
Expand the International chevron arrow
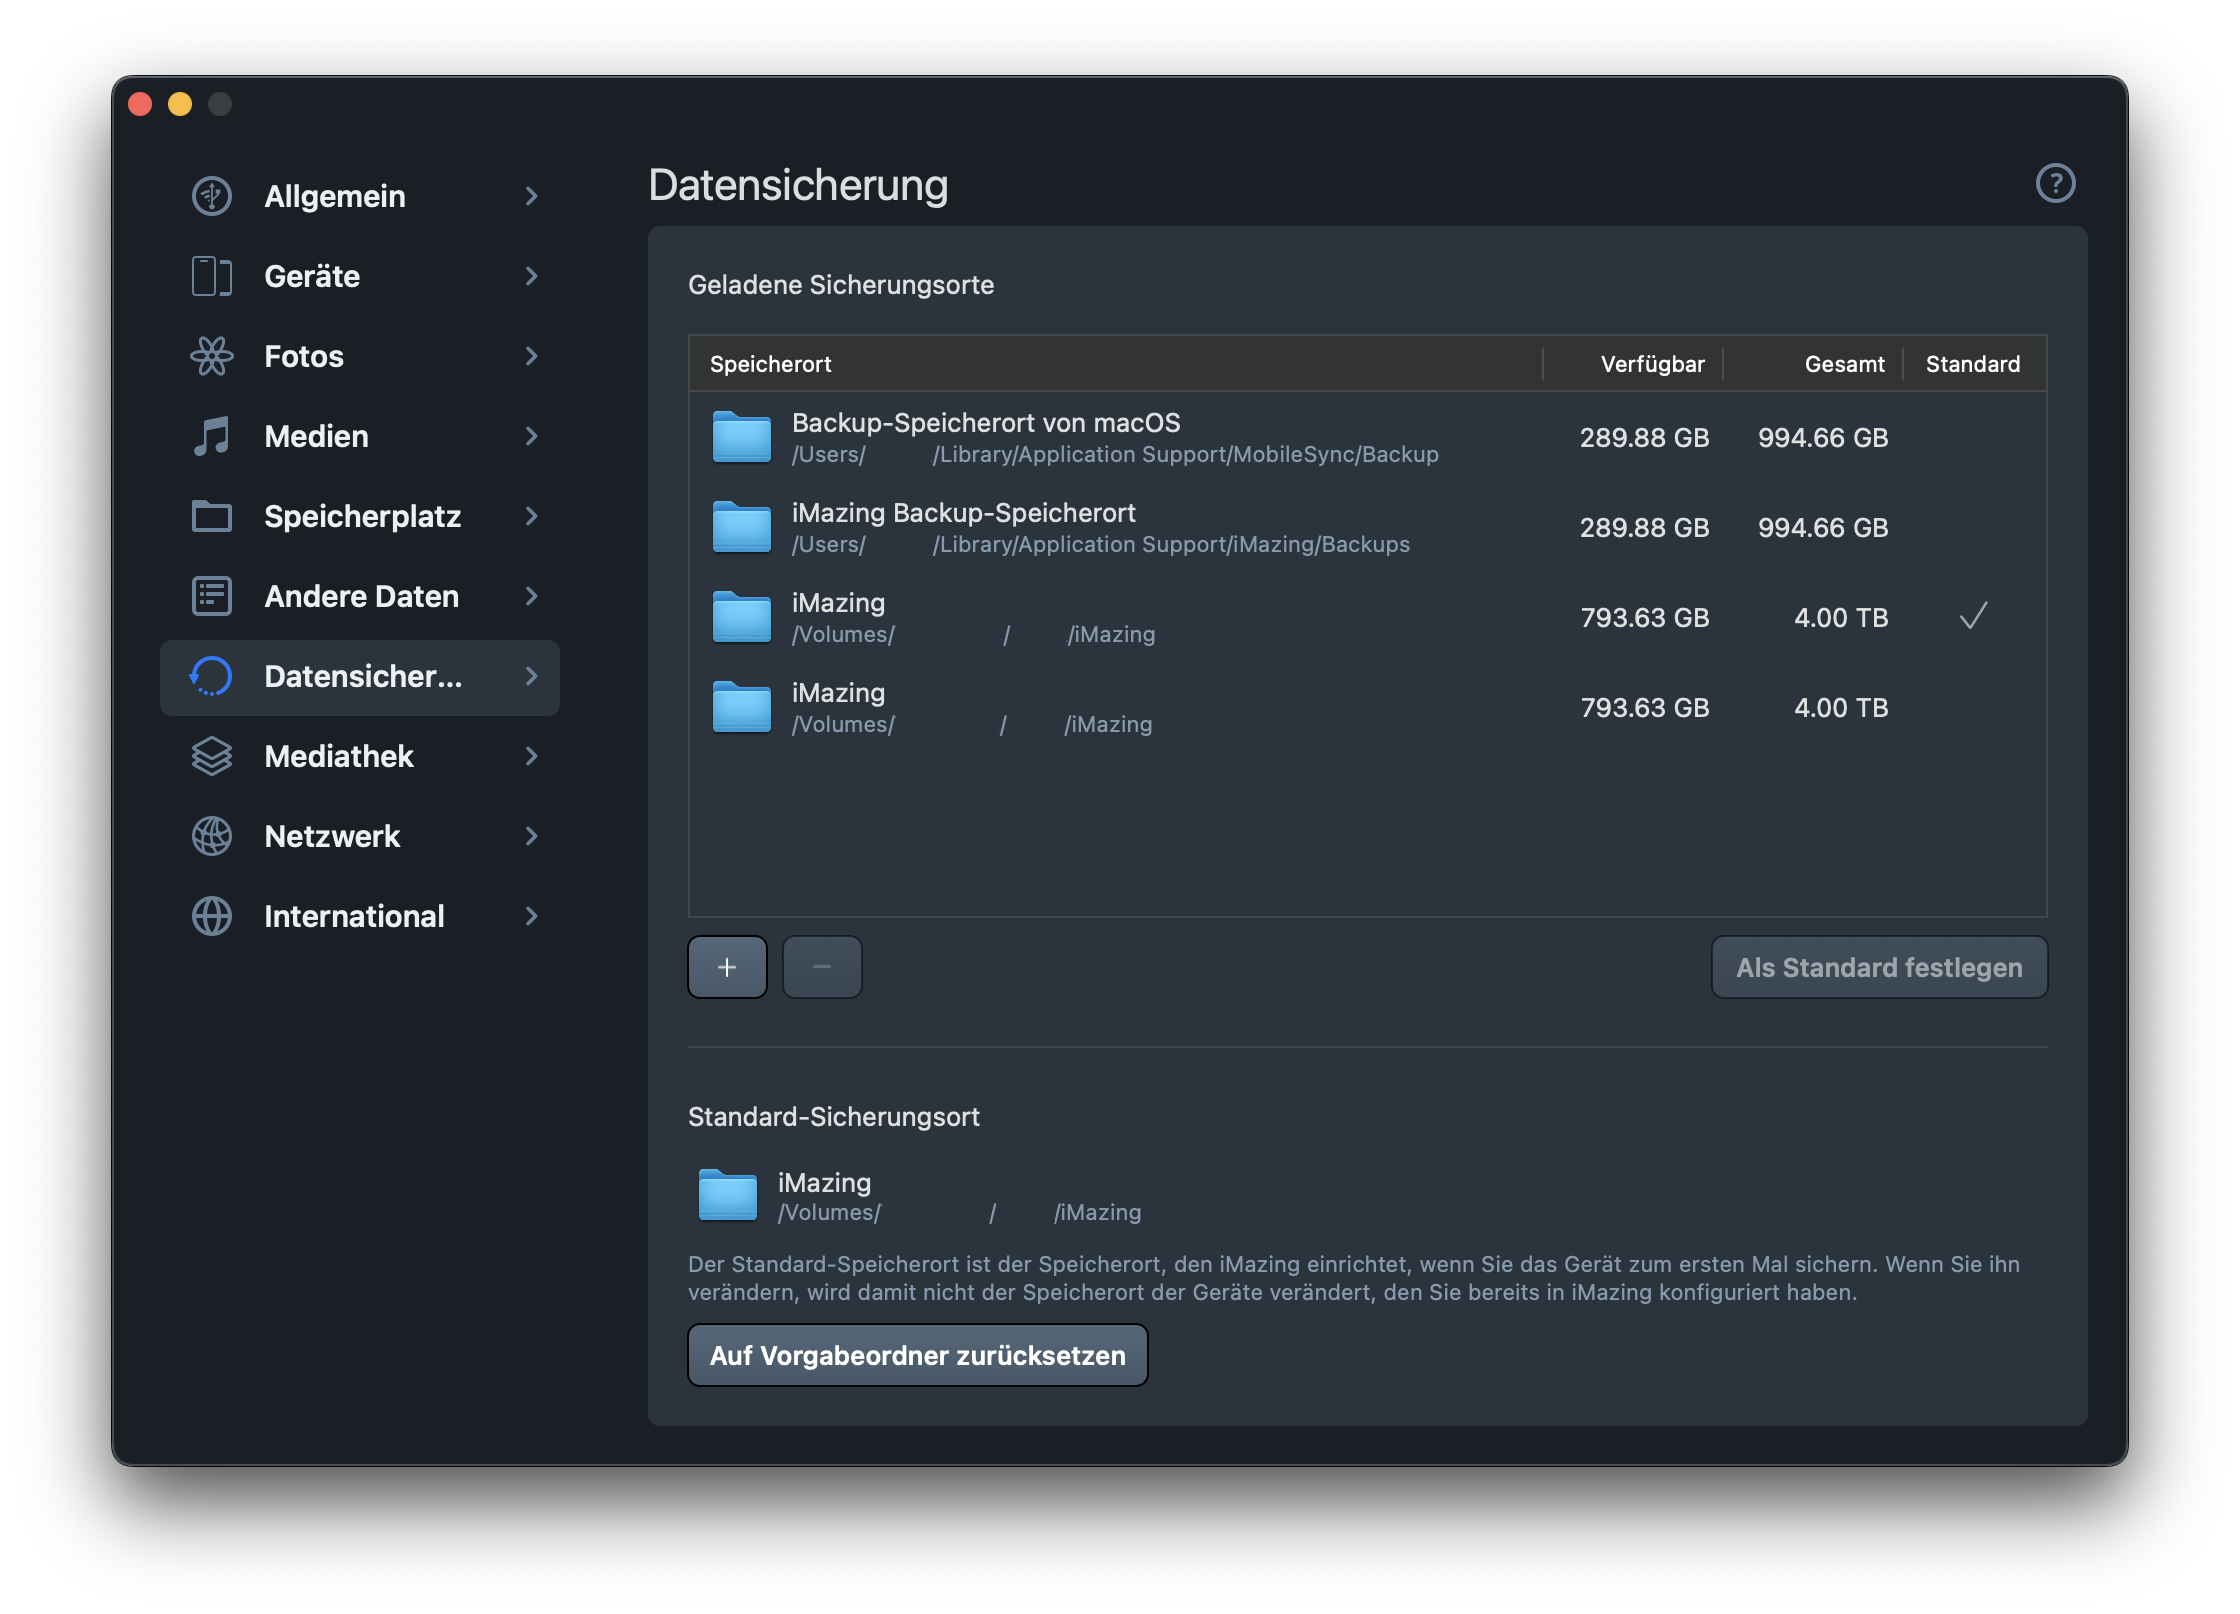(531, 916)
